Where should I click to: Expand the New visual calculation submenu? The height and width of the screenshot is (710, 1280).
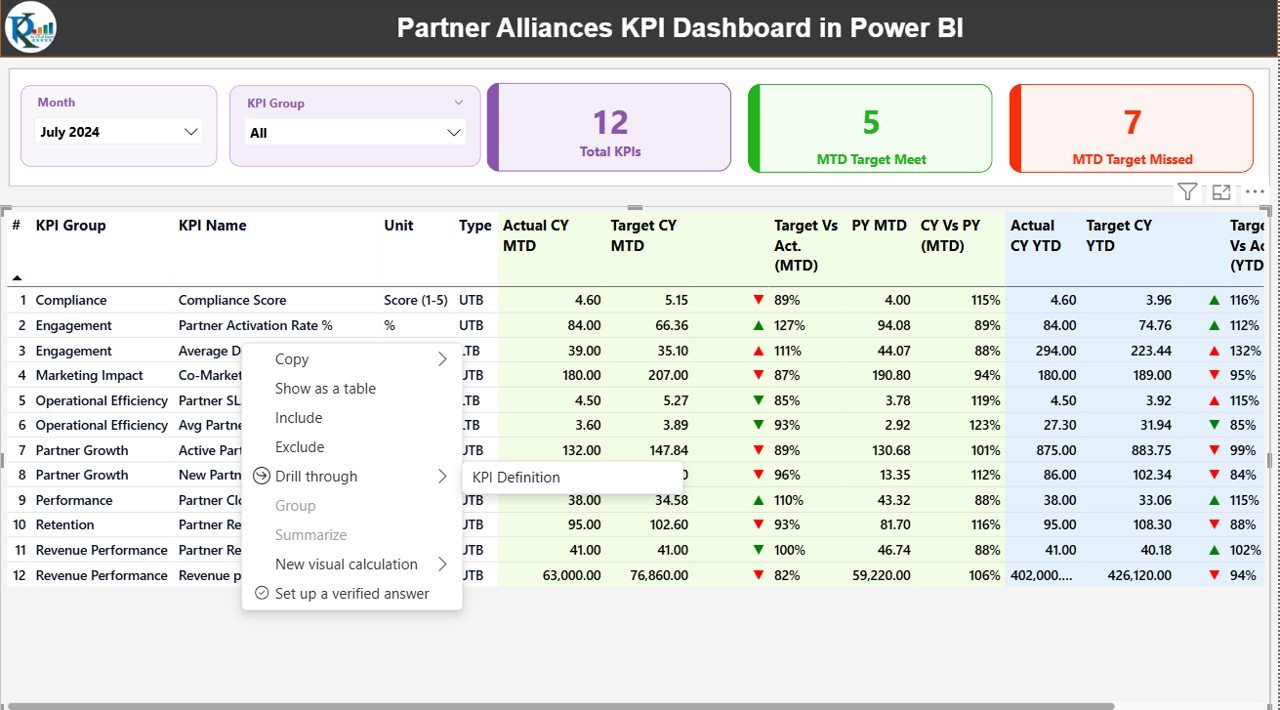click(x=442, y=564)
